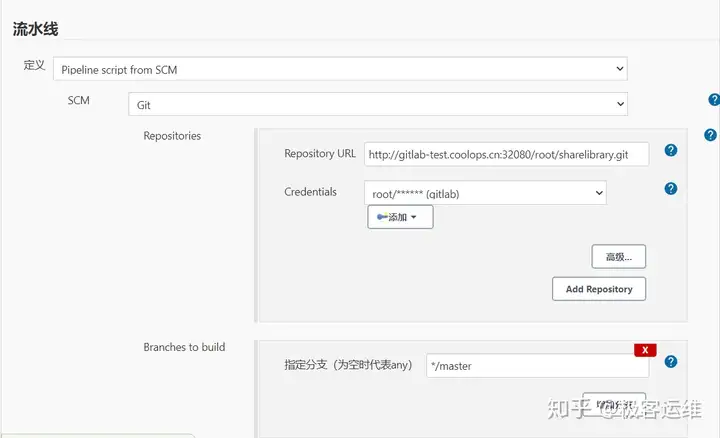
Task: Show help for Repository URL
Action: click(670, 150)
